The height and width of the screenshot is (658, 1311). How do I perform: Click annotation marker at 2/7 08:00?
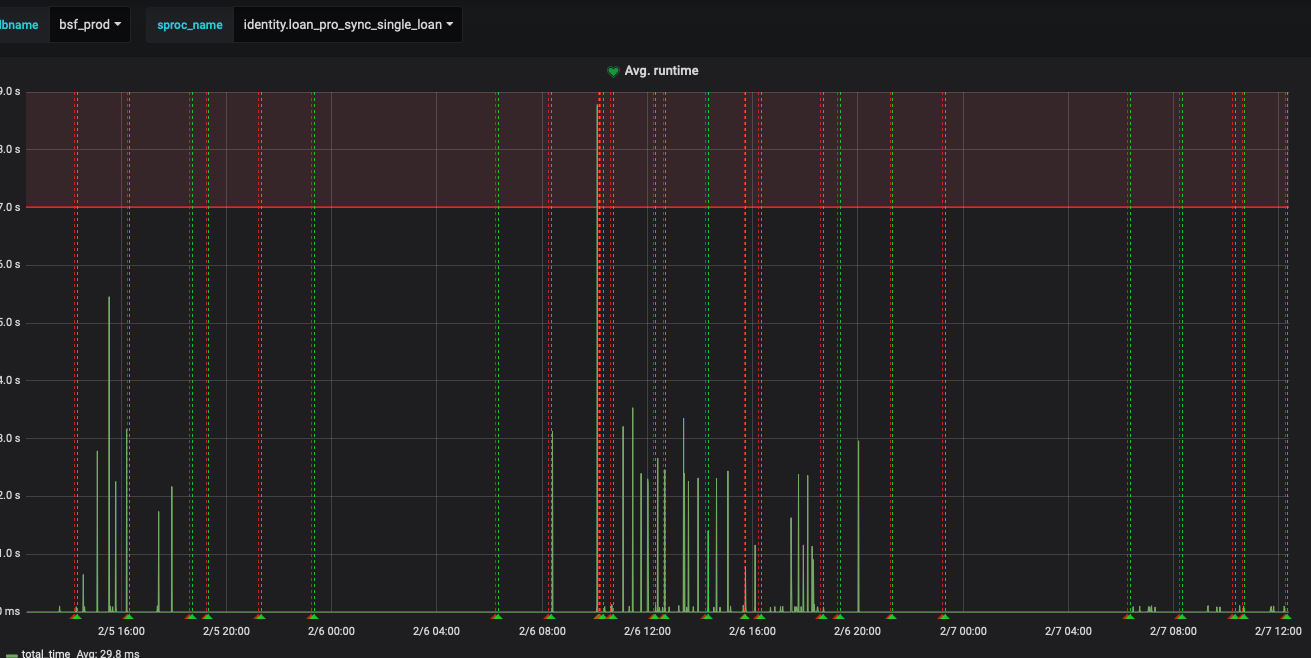click(x=1180, y=617)
